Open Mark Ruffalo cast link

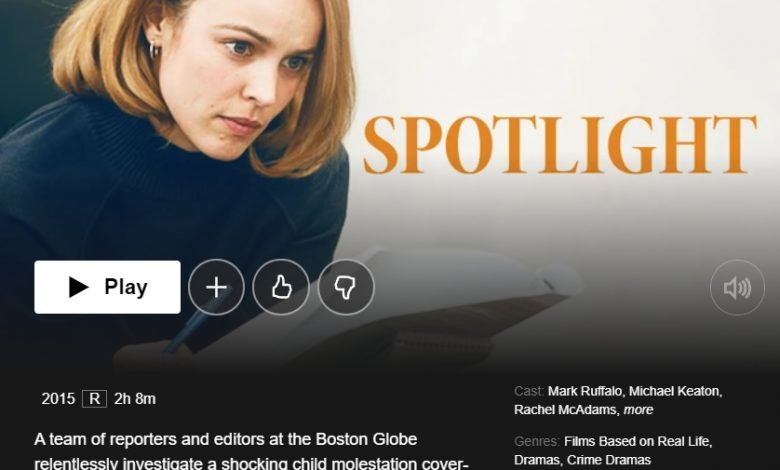click(x=585, y=391)
